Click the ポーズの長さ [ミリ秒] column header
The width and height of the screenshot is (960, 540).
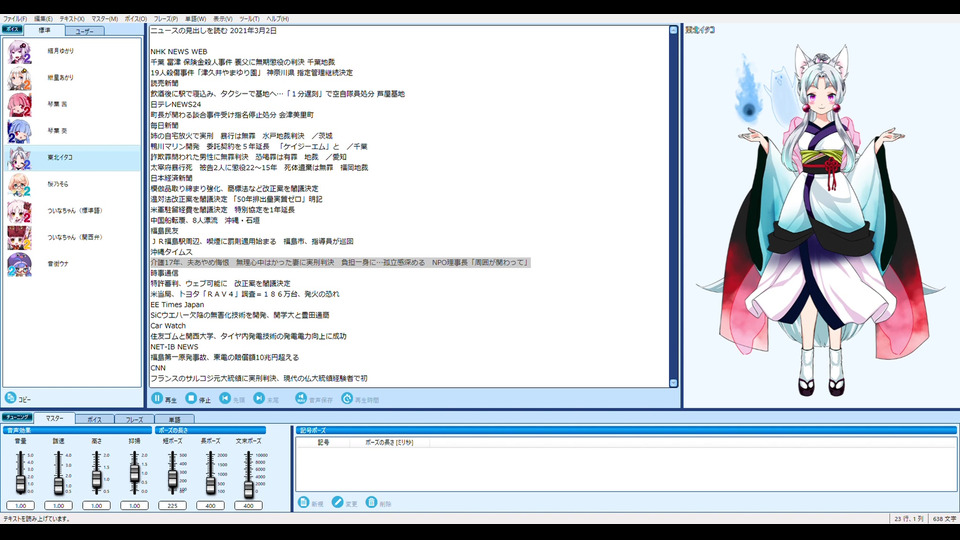coord(389,442)
